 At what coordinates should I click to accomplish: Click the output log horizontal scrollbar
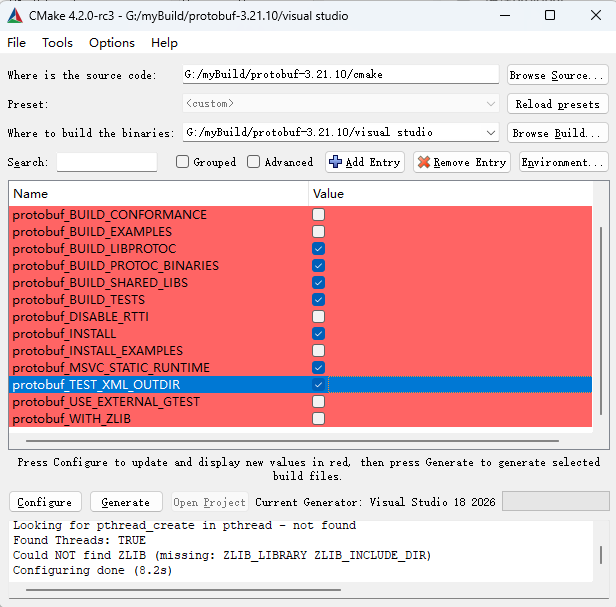click(183, 590)
